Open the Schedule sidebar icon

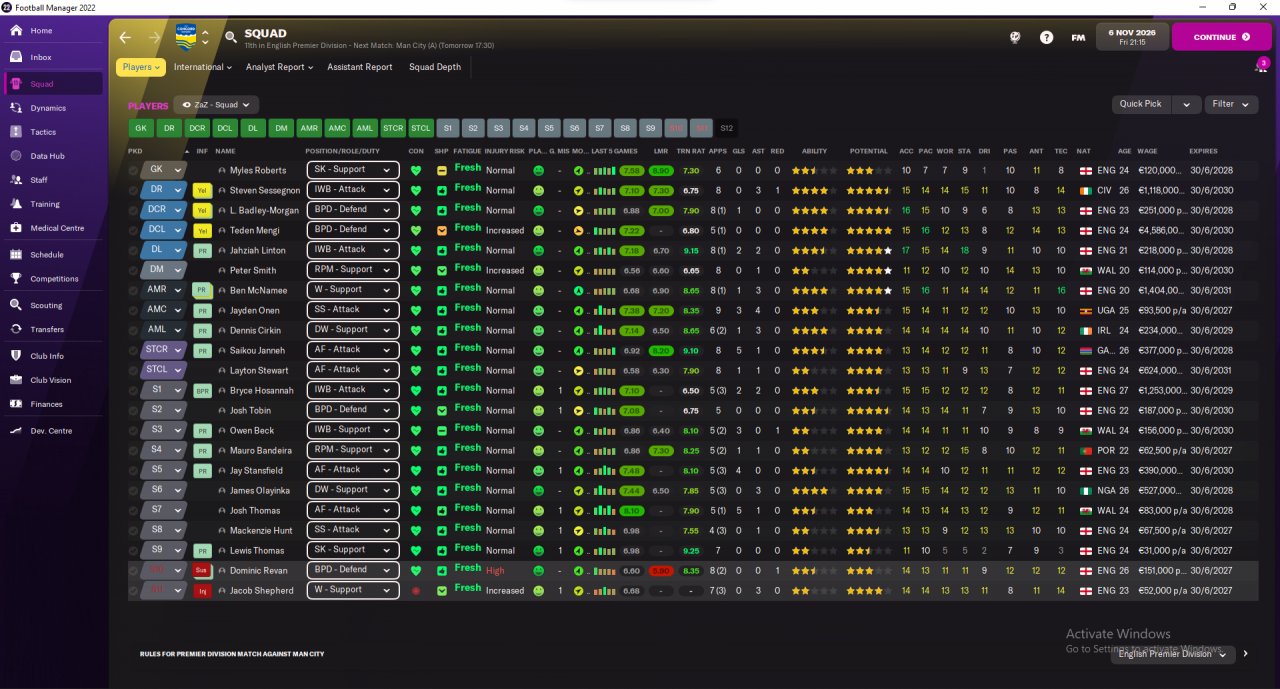(16, 255)
